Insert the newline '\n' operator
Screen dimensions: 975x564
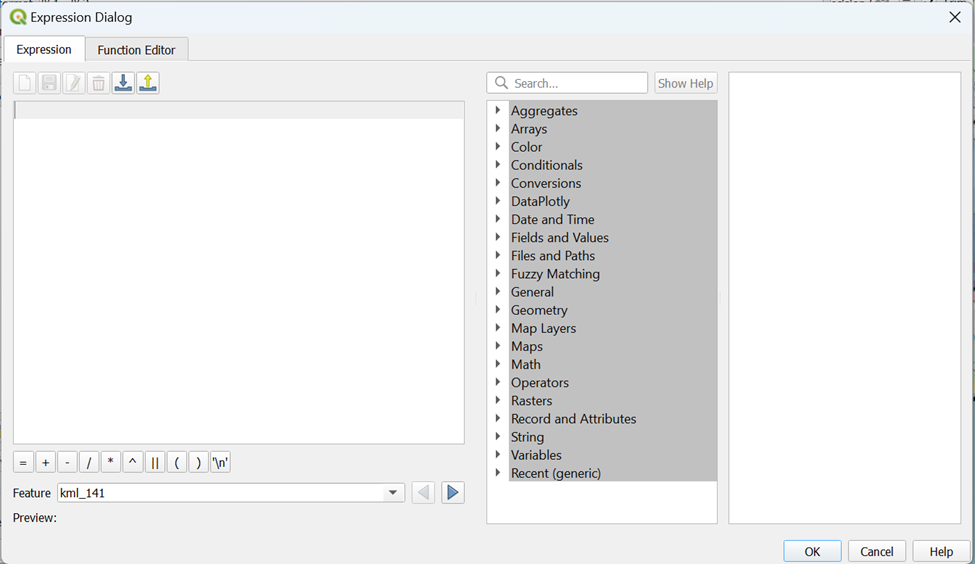[x=220, y=463]
